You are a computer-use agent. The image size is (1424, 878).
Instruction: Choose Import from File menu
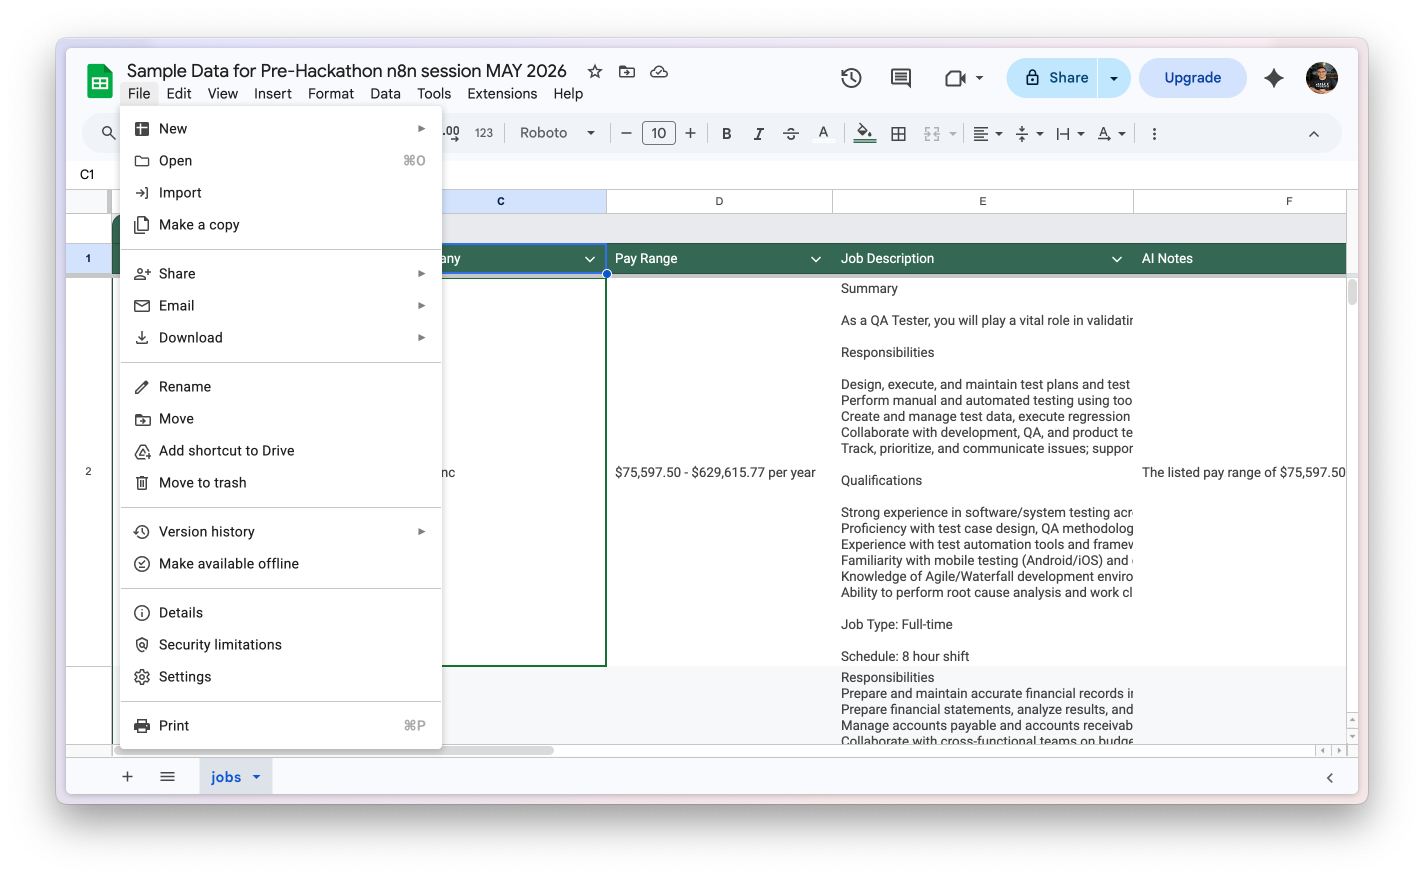[281, 193]
